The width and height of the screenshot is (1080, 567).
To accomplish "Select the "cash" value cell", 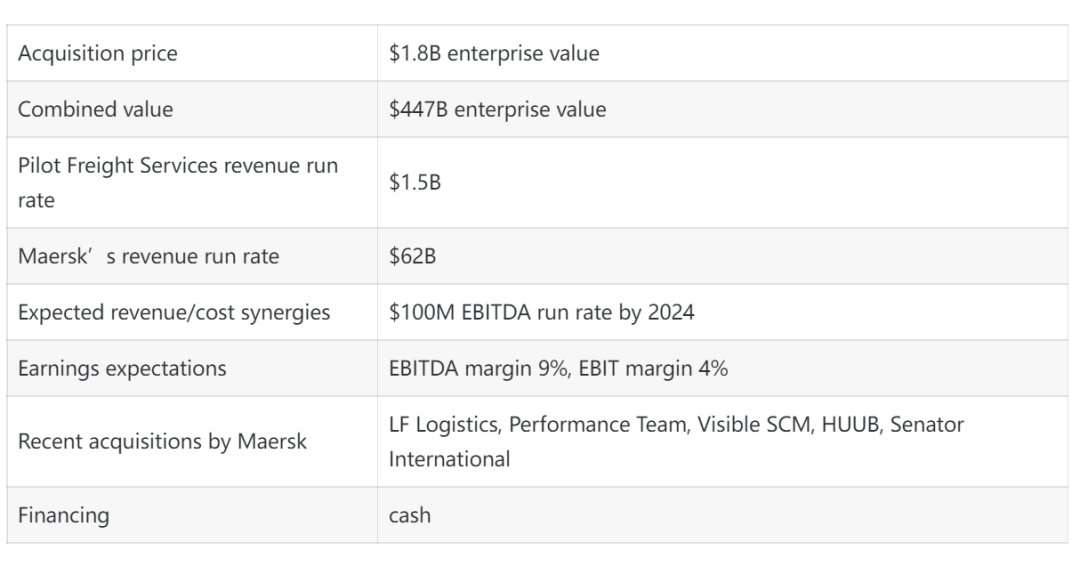I will tap(410, 516).
